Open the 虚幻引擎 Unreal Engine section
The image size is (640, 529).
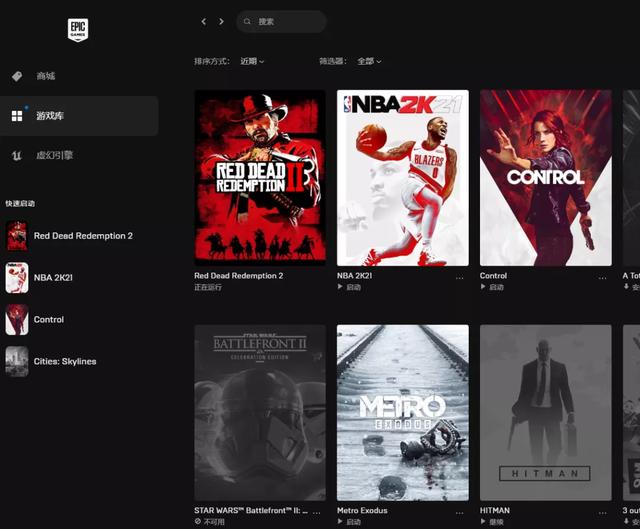point(54,155)
